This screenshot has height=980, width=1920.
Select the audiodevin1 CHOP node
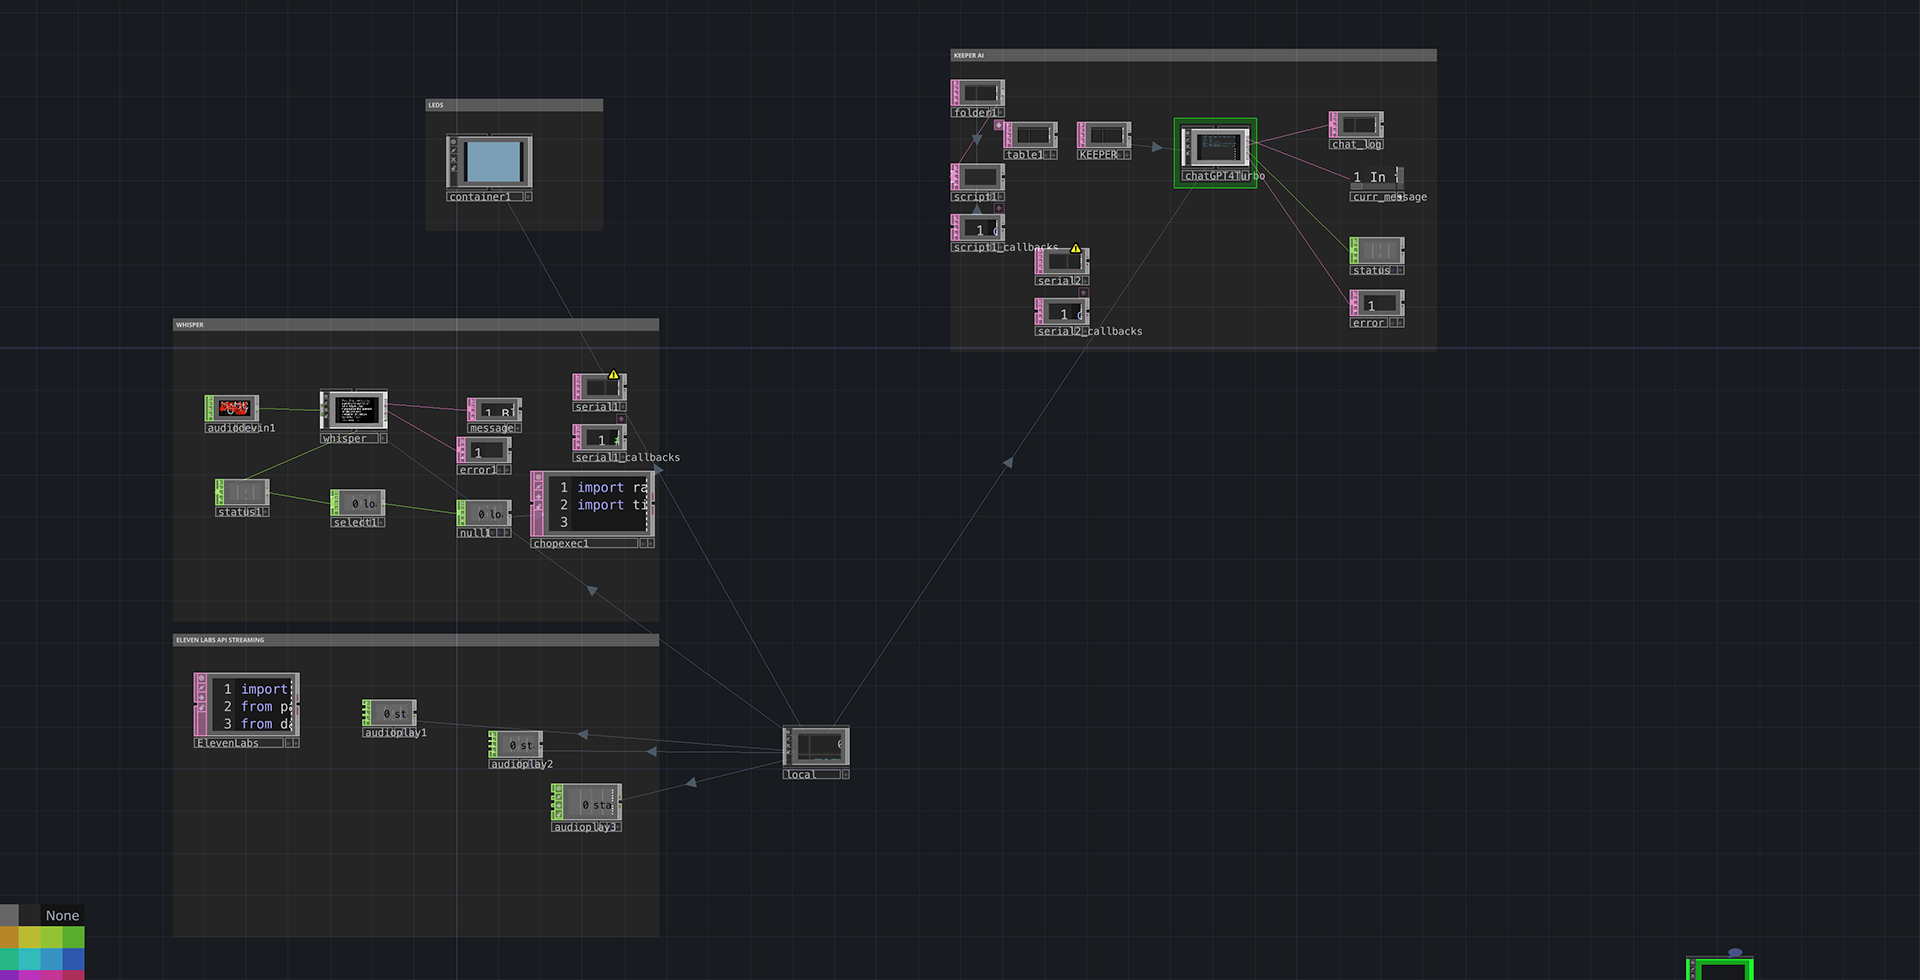(x=232, y=408)
